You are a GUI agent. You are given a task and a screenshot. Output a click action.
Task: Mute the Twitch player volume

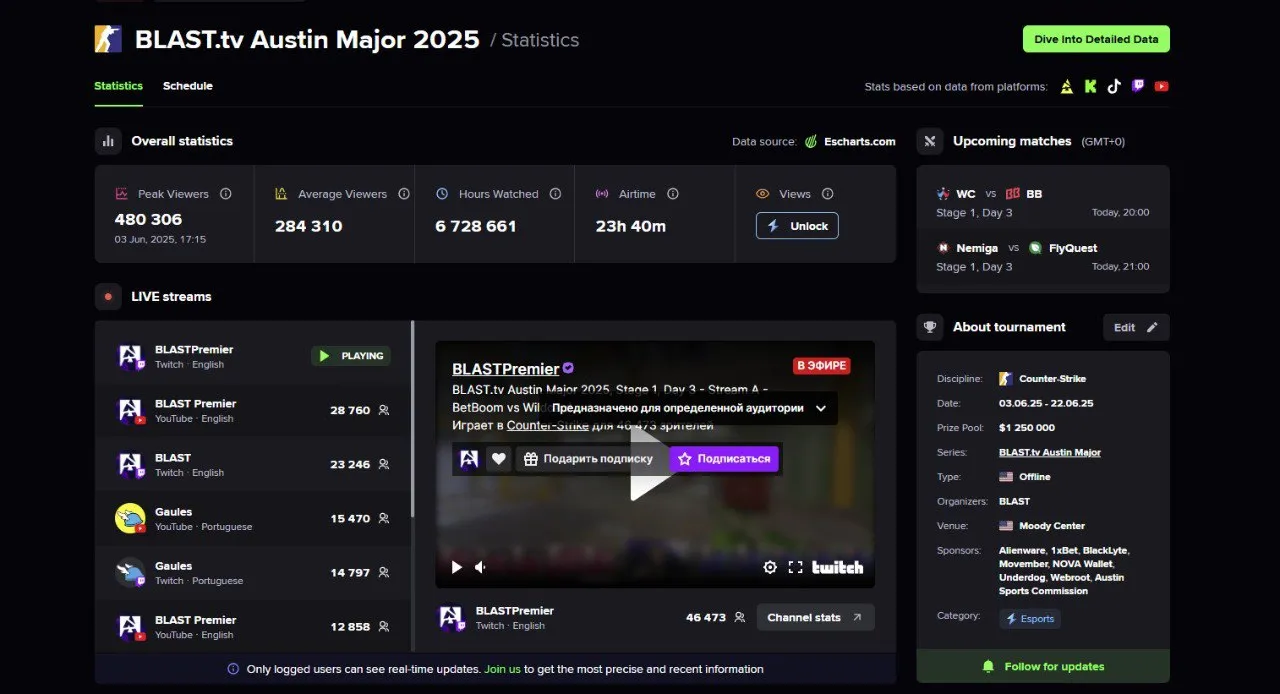(481, 567)
